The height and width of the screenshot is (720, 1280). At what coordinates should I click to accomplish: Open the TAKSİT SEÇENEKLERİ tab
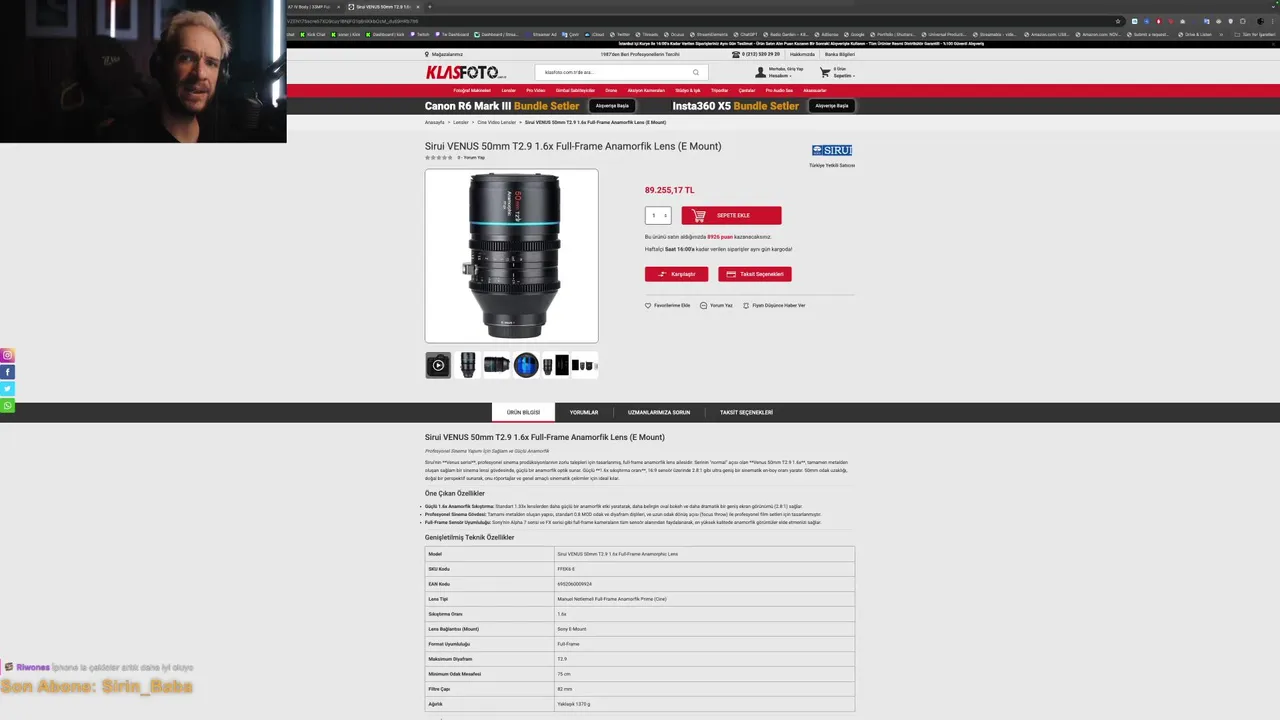click(x=746, y=412)
